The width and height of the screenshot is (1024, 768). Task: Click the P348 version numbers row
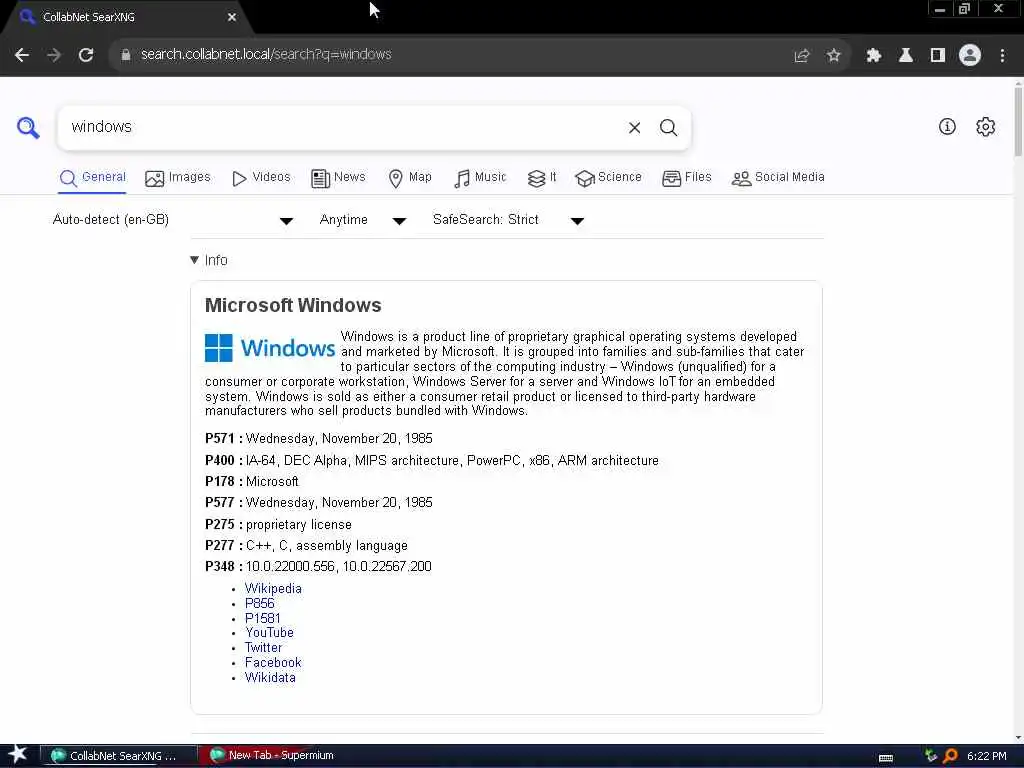coord(318,567)
